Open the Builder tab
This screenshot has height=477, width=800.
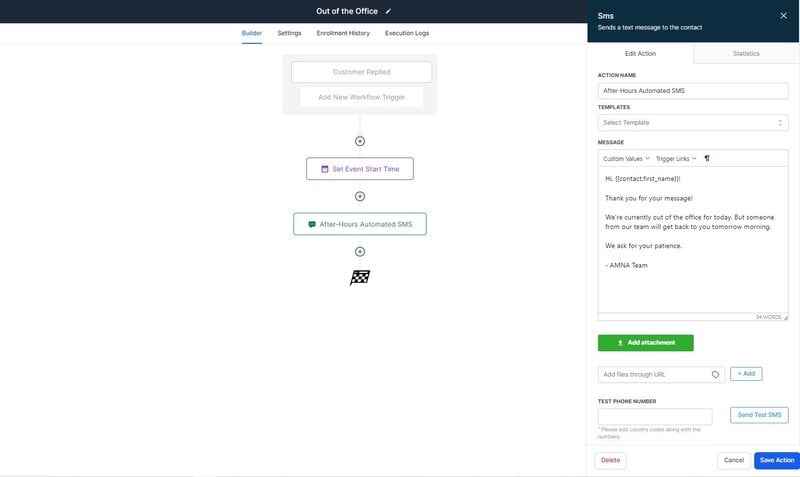coord(252,33)
